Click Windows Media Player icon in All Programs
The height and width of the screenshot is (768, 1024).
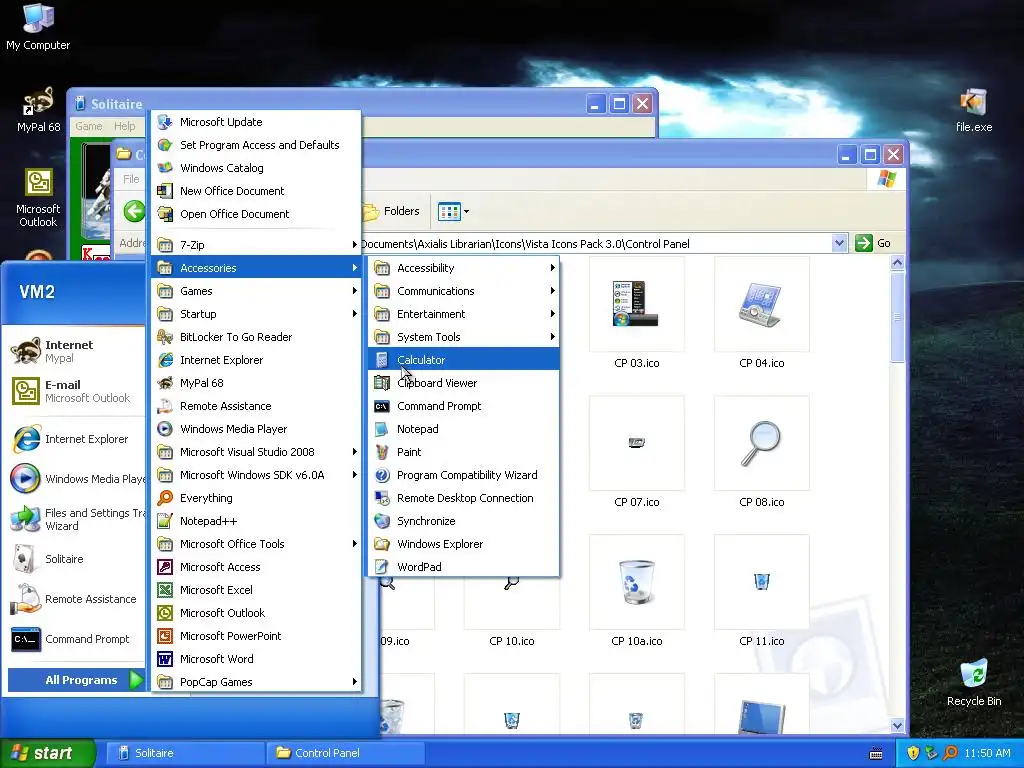(165, 429)
